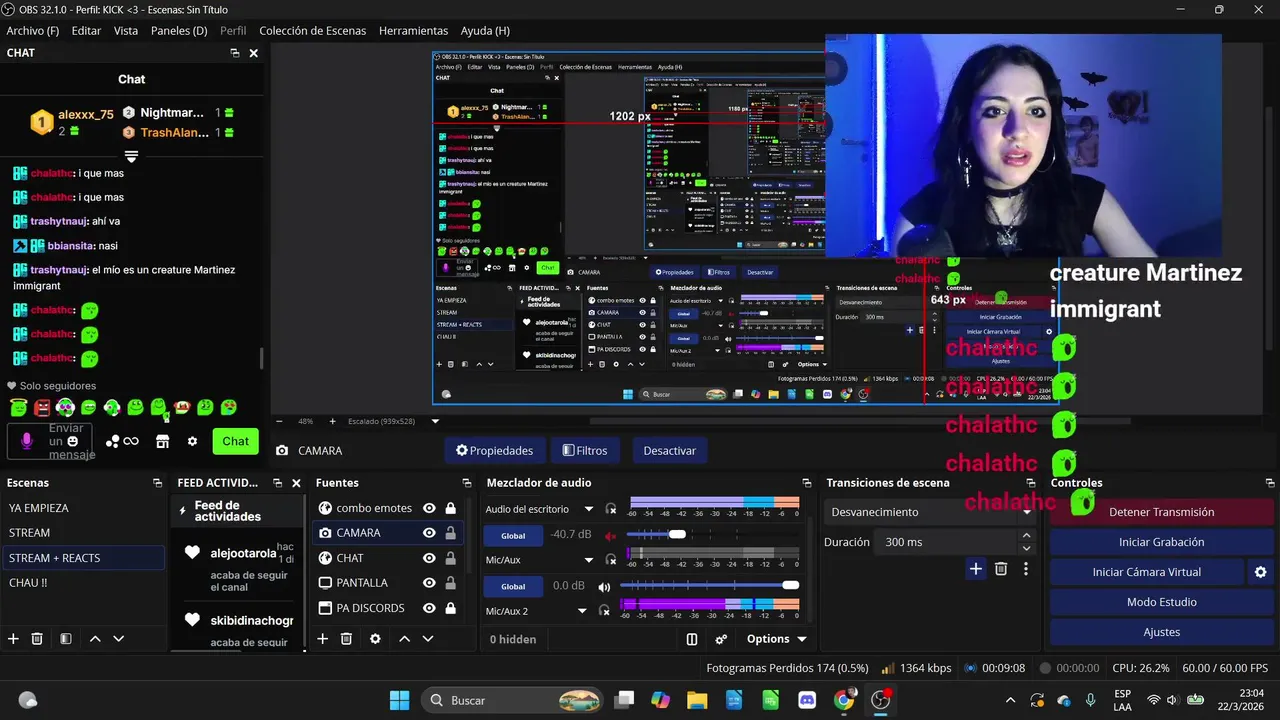The image size is (1280, 720).
Task: Open the Herramientas menu
Action: pos(413,31)
